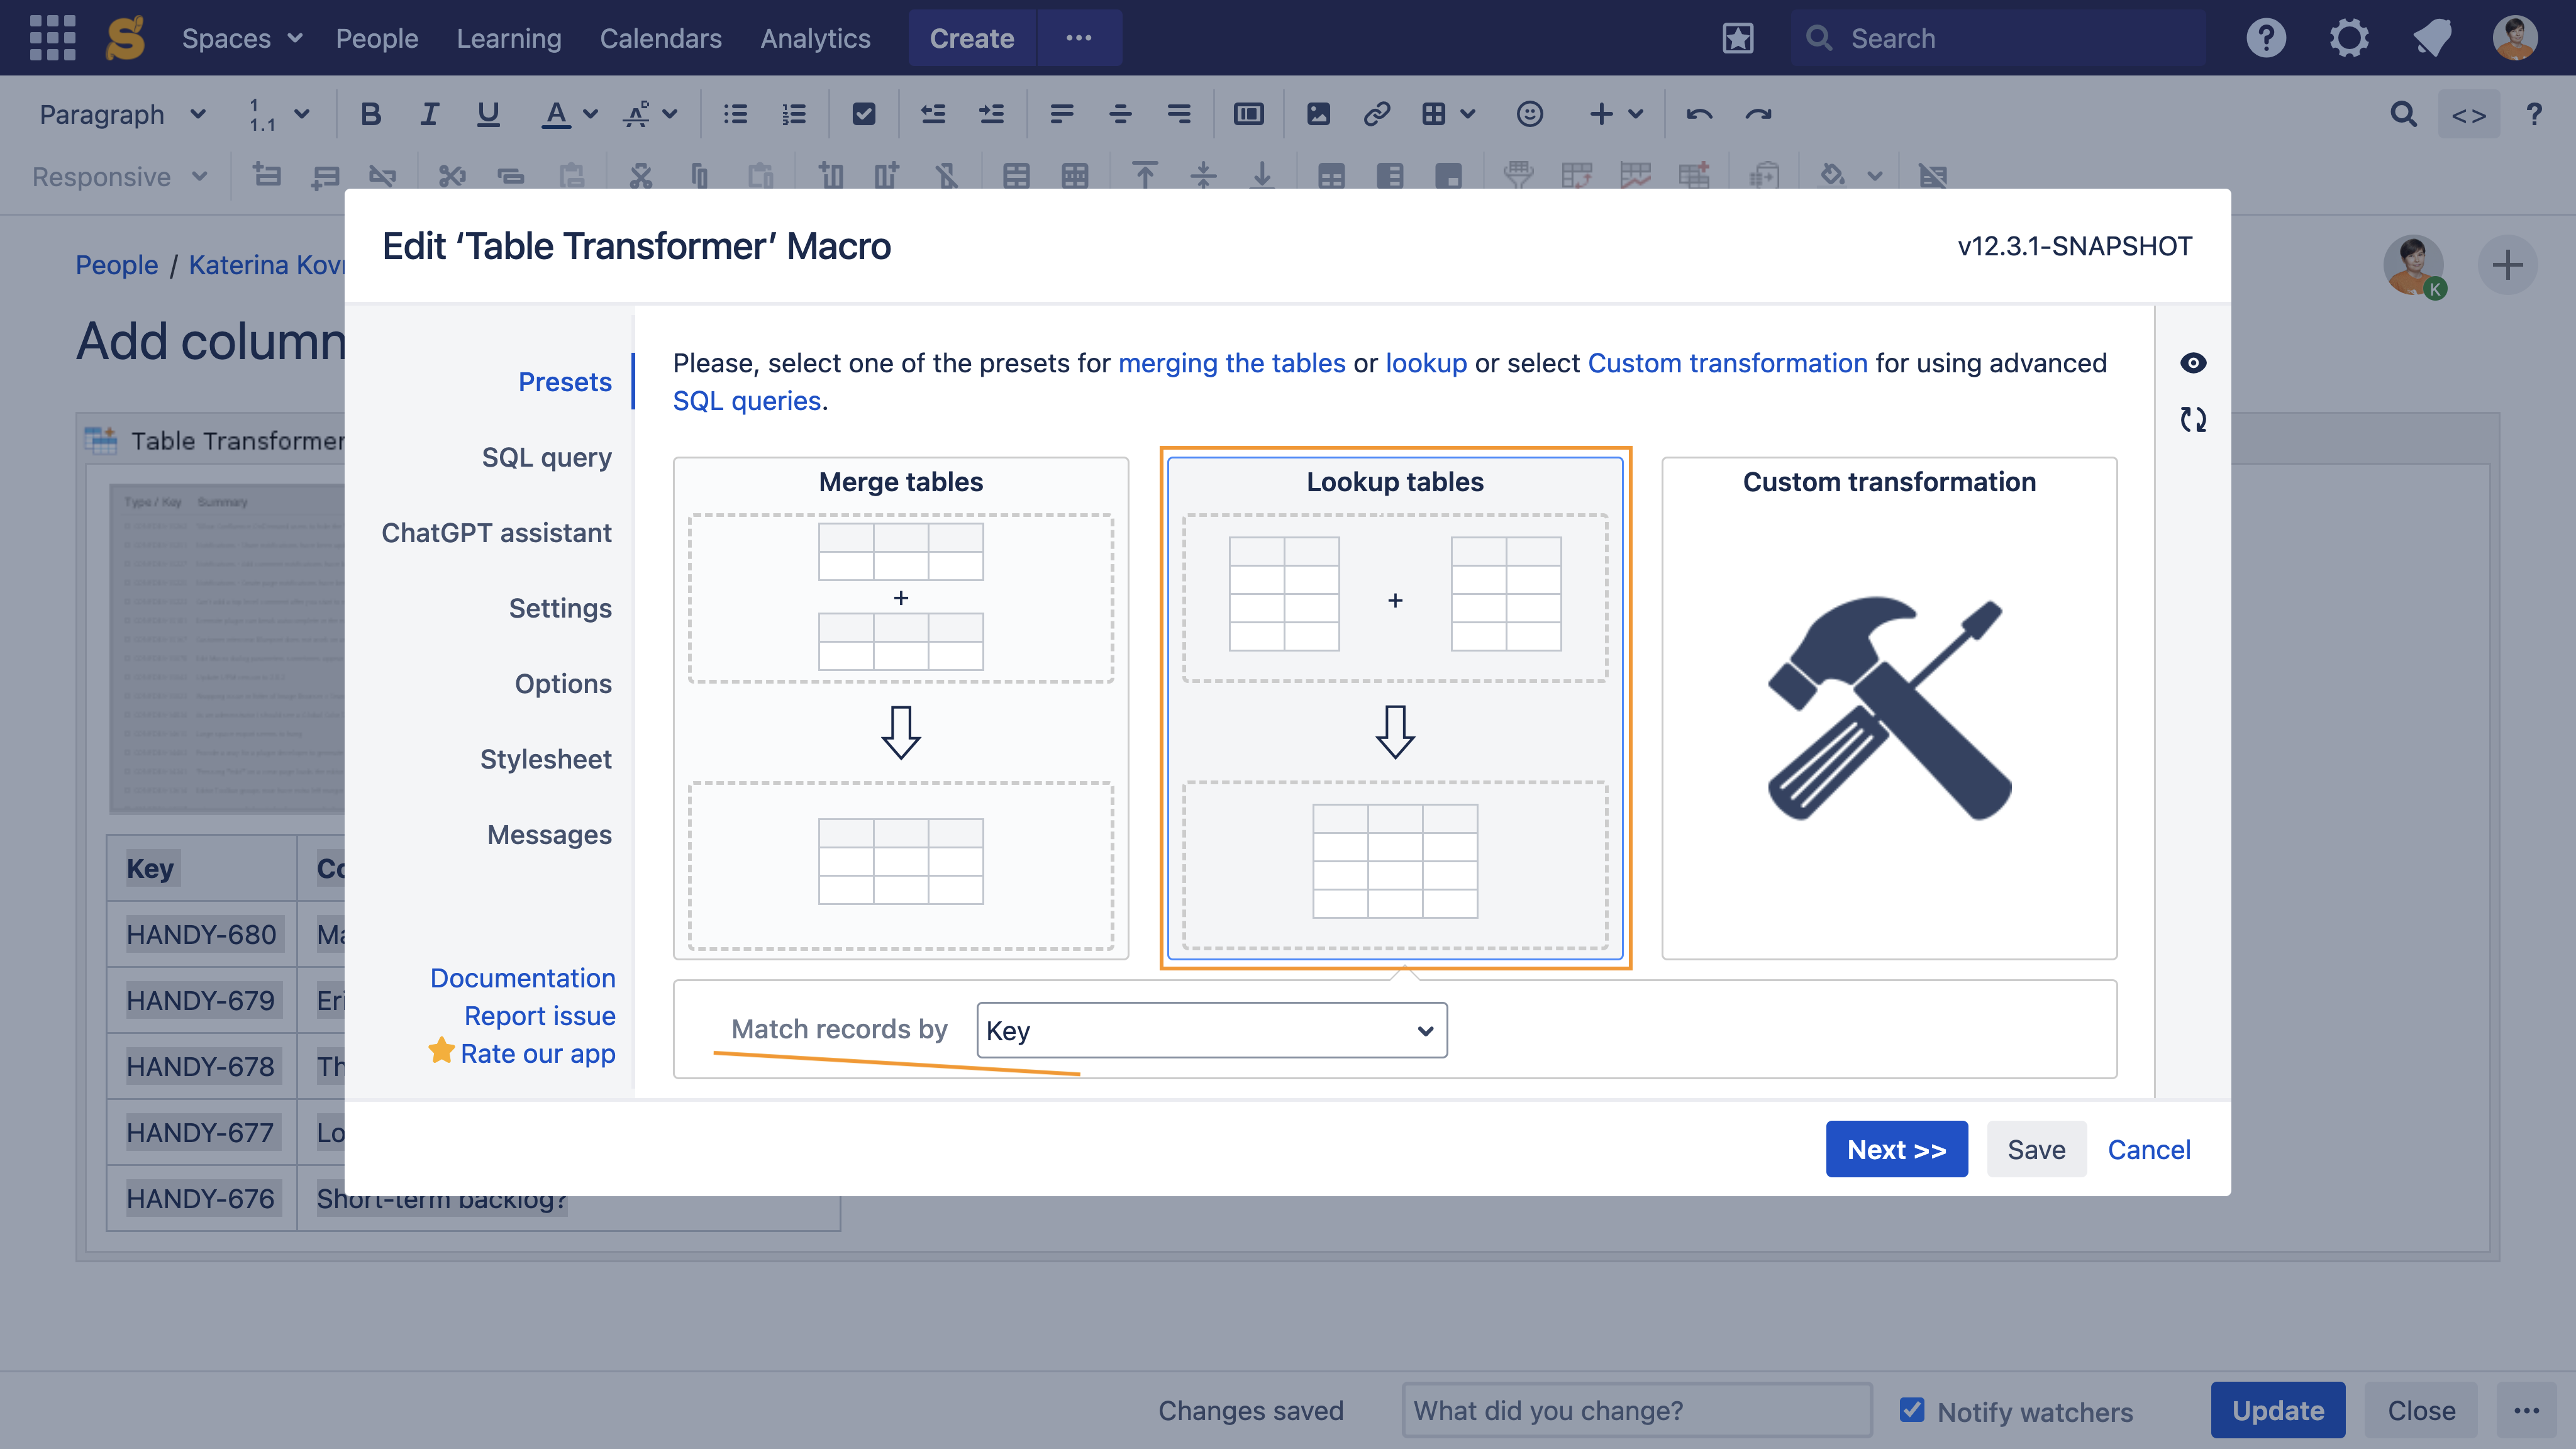Insert an emoticon
Viewport: 2576px width, 1449px height.
(1530, 114)
